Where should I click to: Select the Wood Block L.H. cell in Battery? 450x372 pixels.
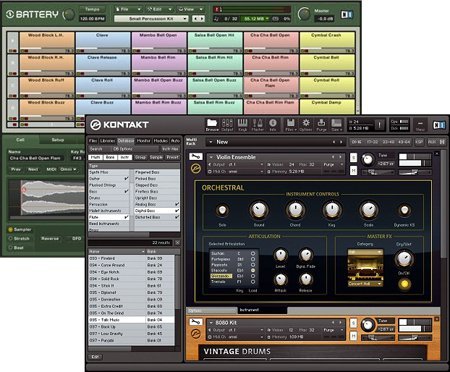47,42
